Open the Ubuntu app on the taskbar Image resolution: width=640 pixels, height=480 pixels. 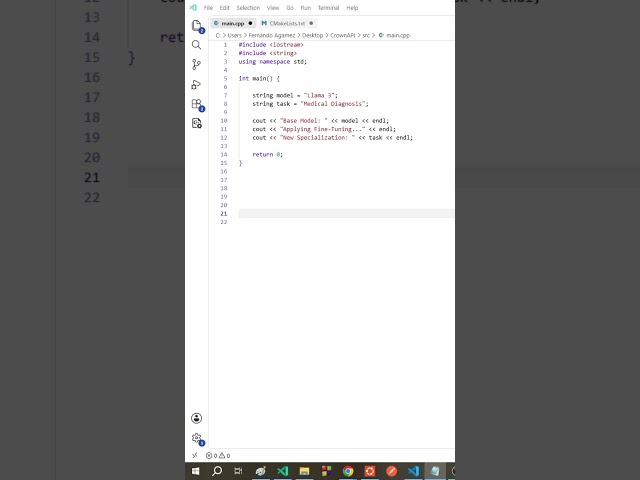[x=370, y=471]
